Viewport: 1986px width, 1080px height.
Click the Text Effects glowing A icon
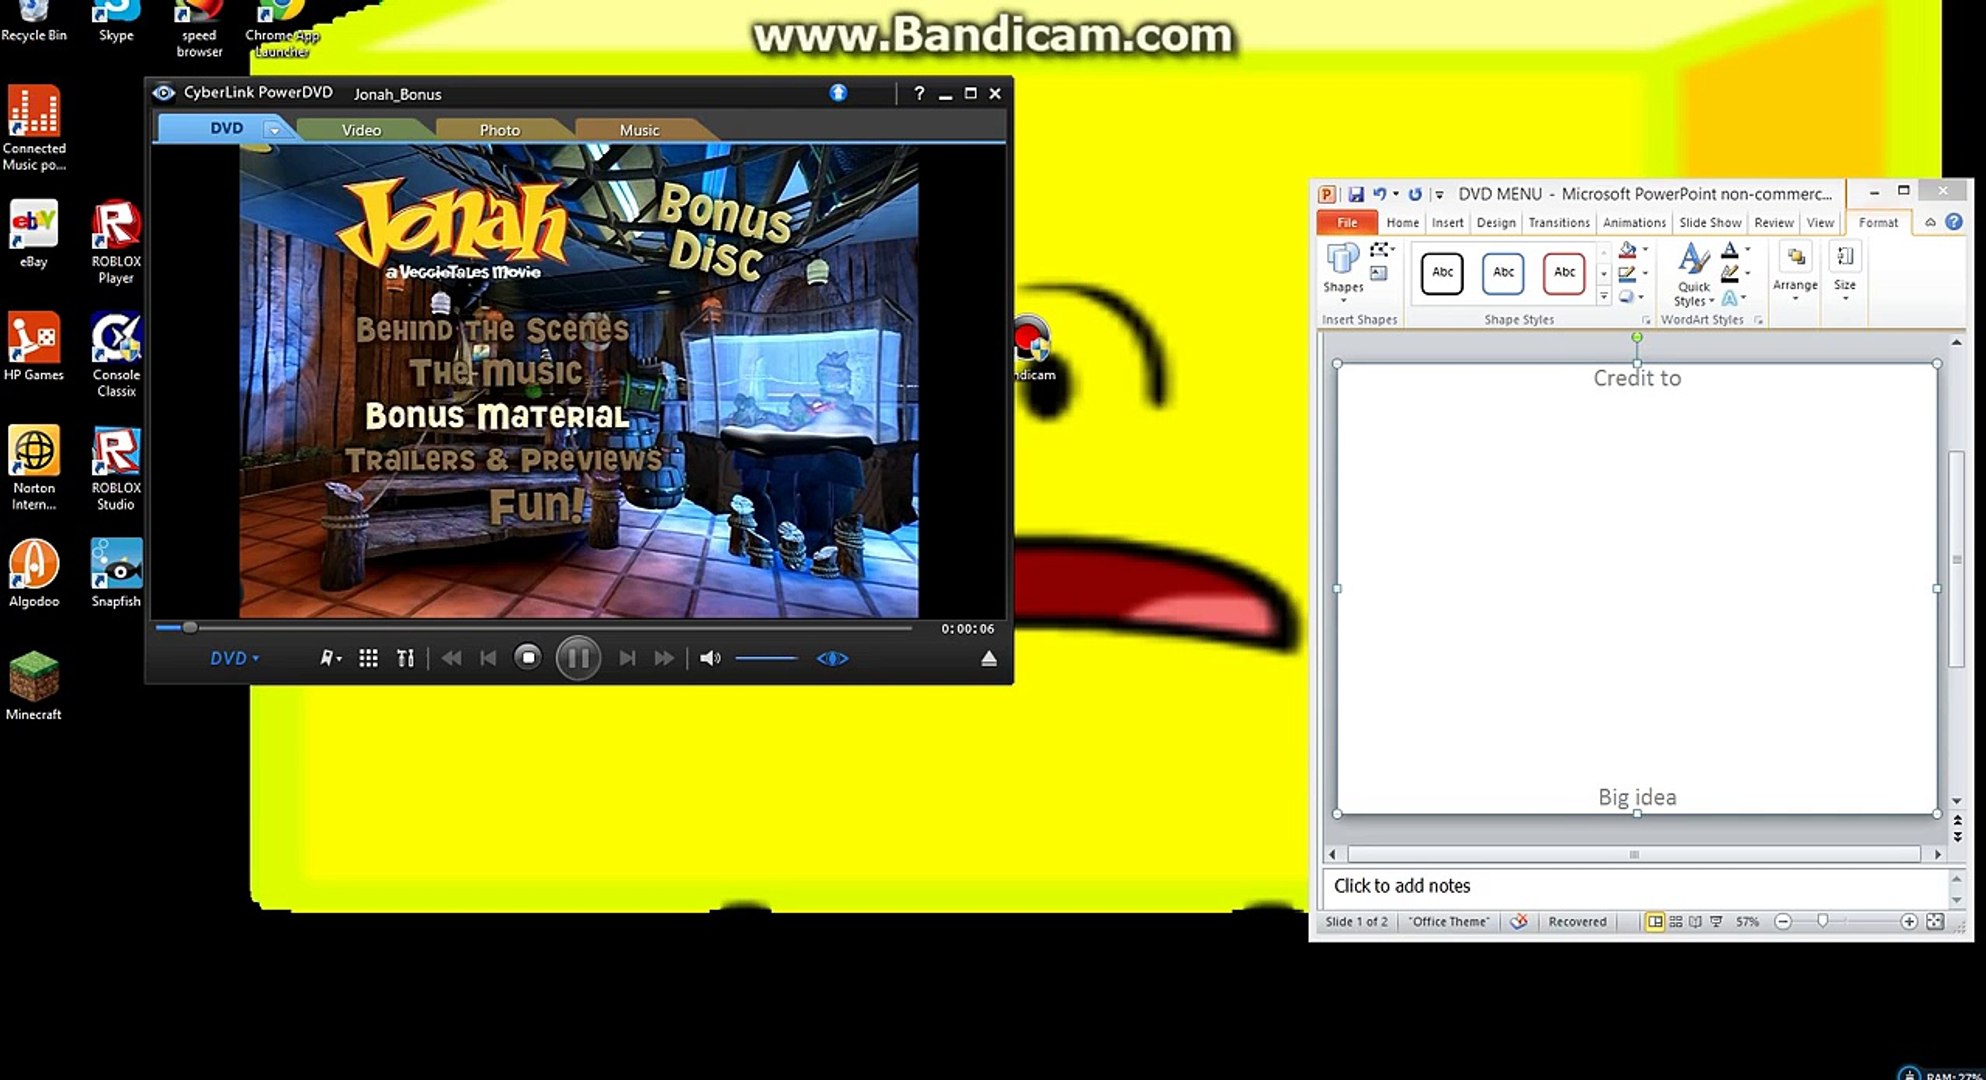[x=1731, y=298]
